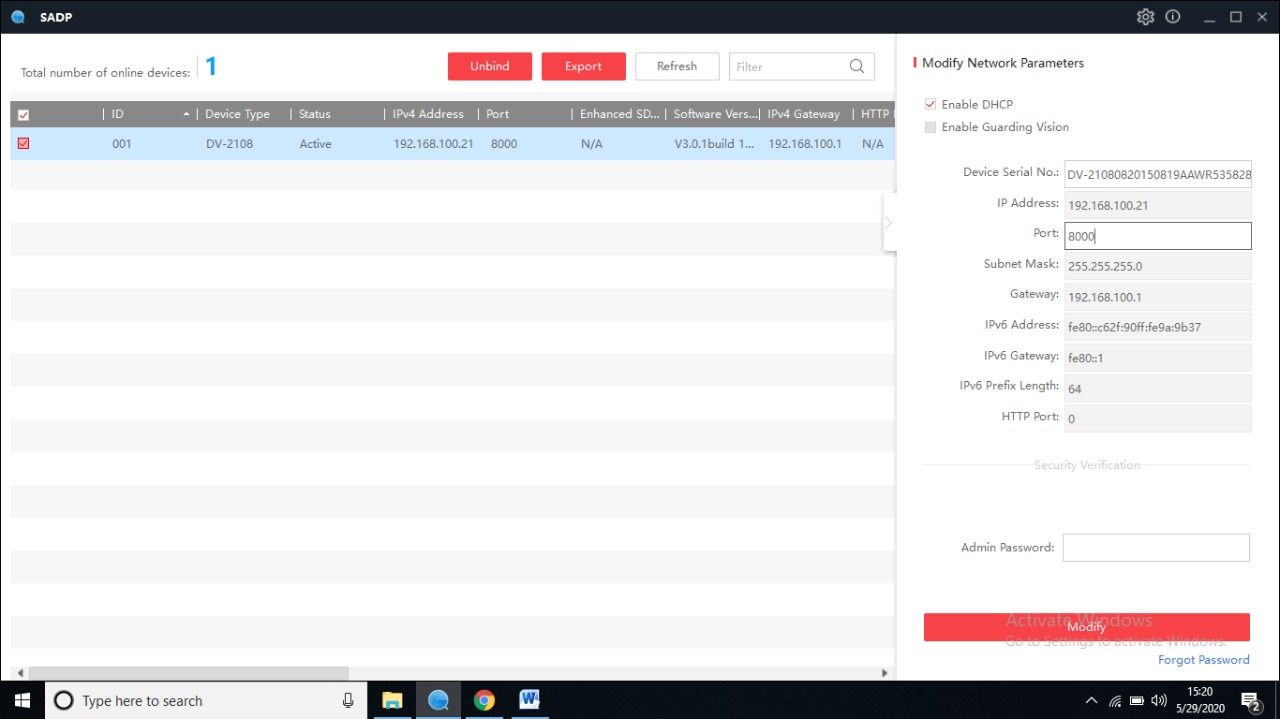Open the SADP settings gear icon
The height and width of the screenshot is (719, 1280).
[x=1145, y=17]
